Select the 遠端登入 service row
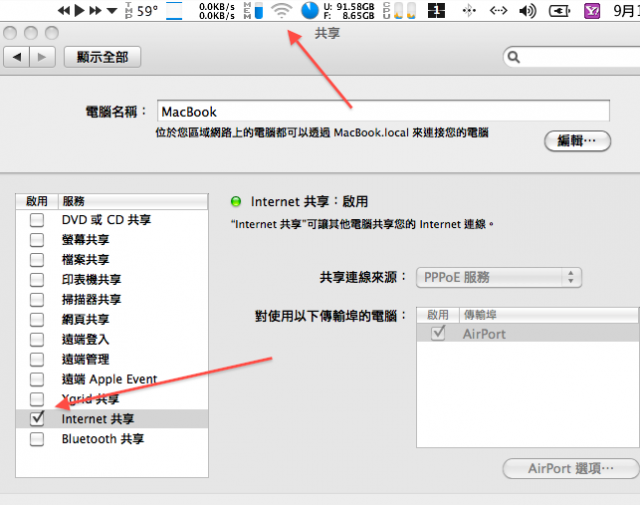This screenshot has height=505, width=640. 112,339
